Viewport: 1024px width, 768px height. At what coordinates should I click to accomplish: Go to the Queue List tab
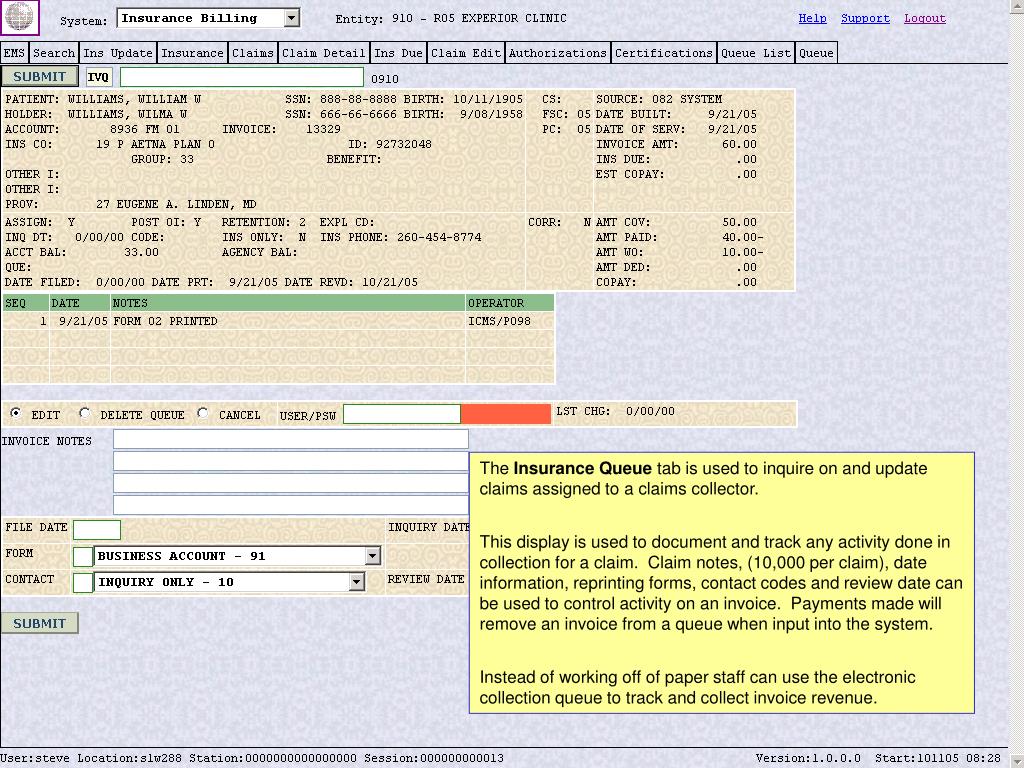click(x=756, y=53)
